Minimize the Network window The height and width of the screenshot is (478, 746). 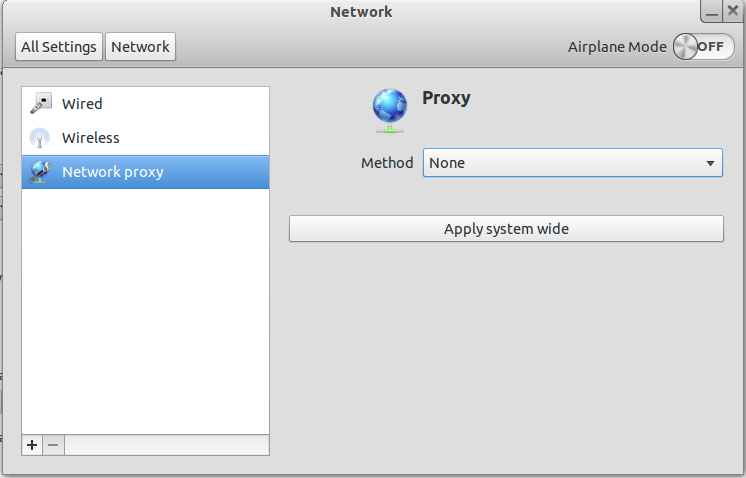tap(712, 11)
